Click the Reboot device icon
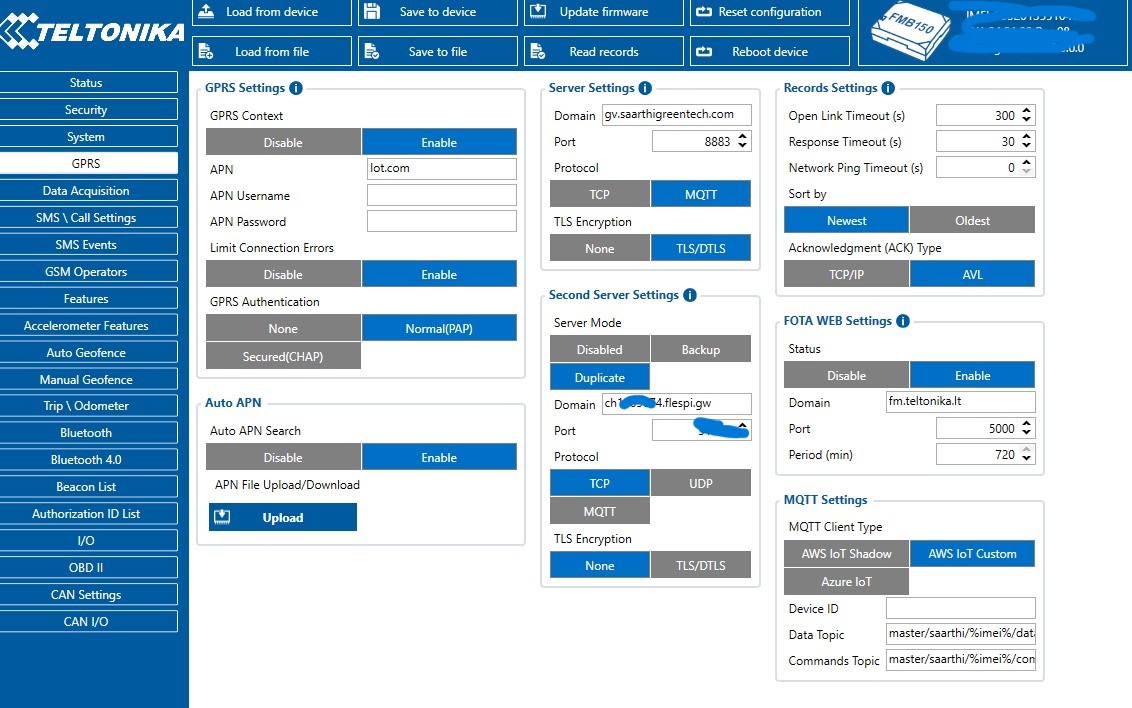 click(x=704, y=51)
